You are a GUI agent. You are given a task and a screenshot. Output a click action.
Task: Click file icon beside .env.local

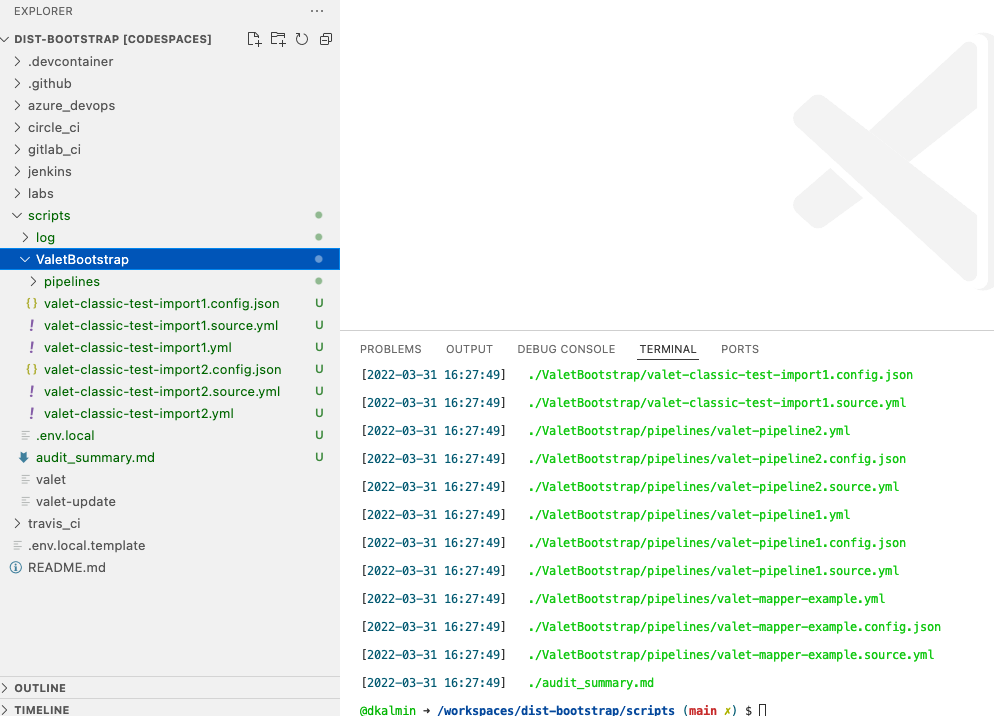(x=25, y=436)
